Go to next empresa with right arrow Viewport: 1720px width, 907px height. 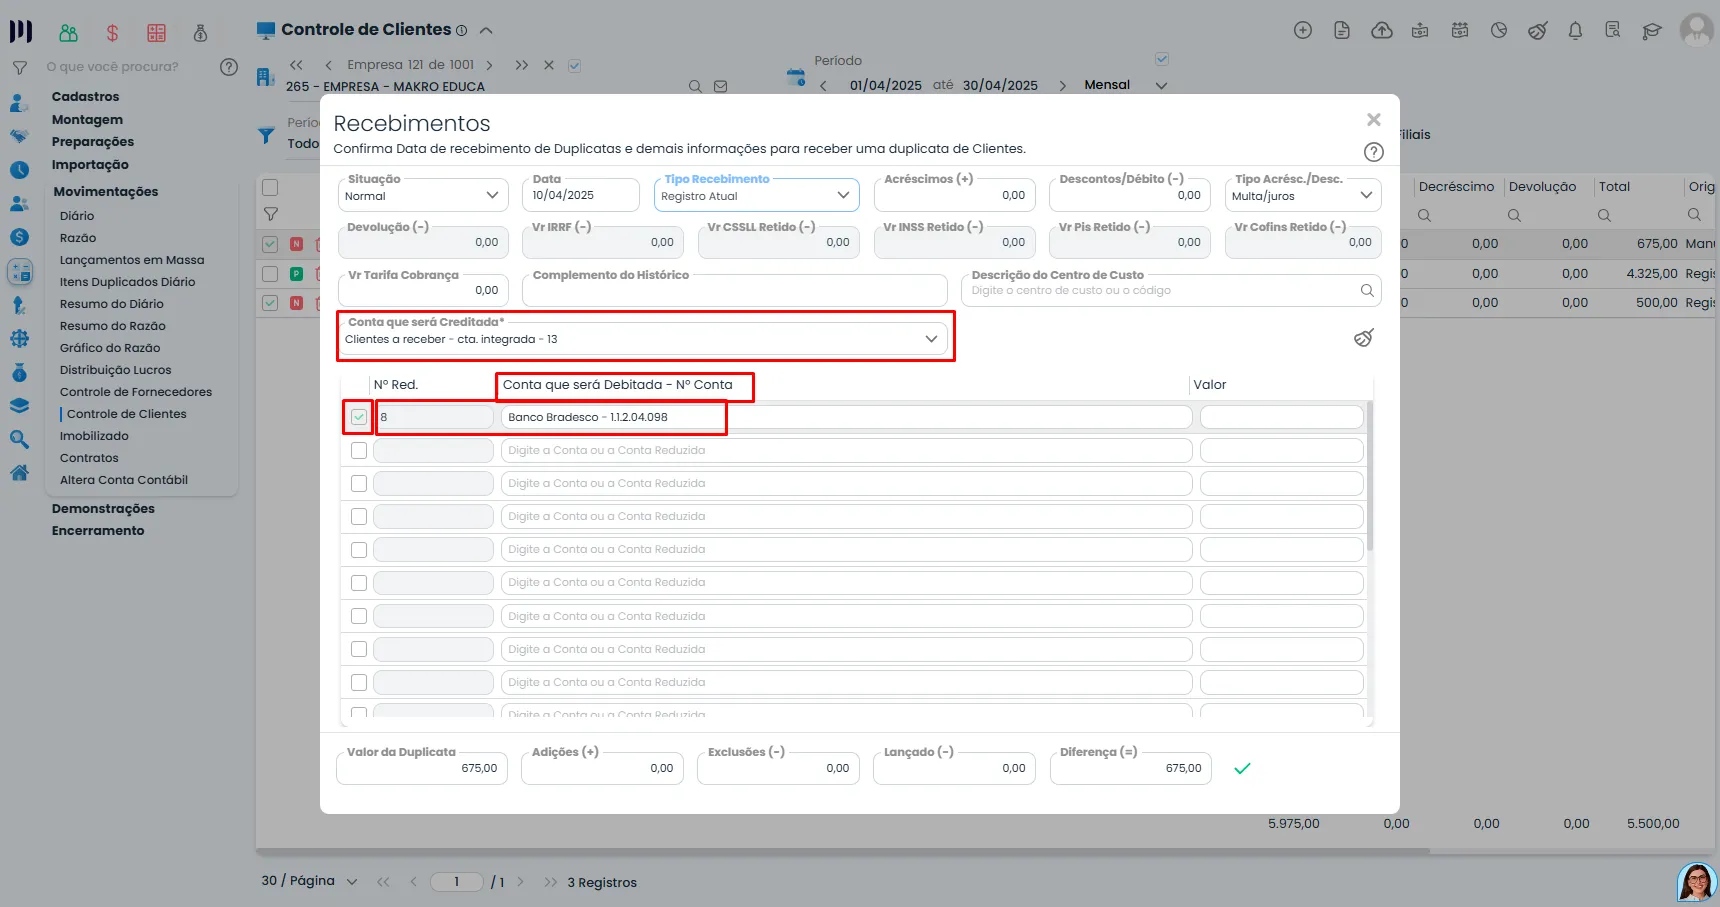pos(489,65)
